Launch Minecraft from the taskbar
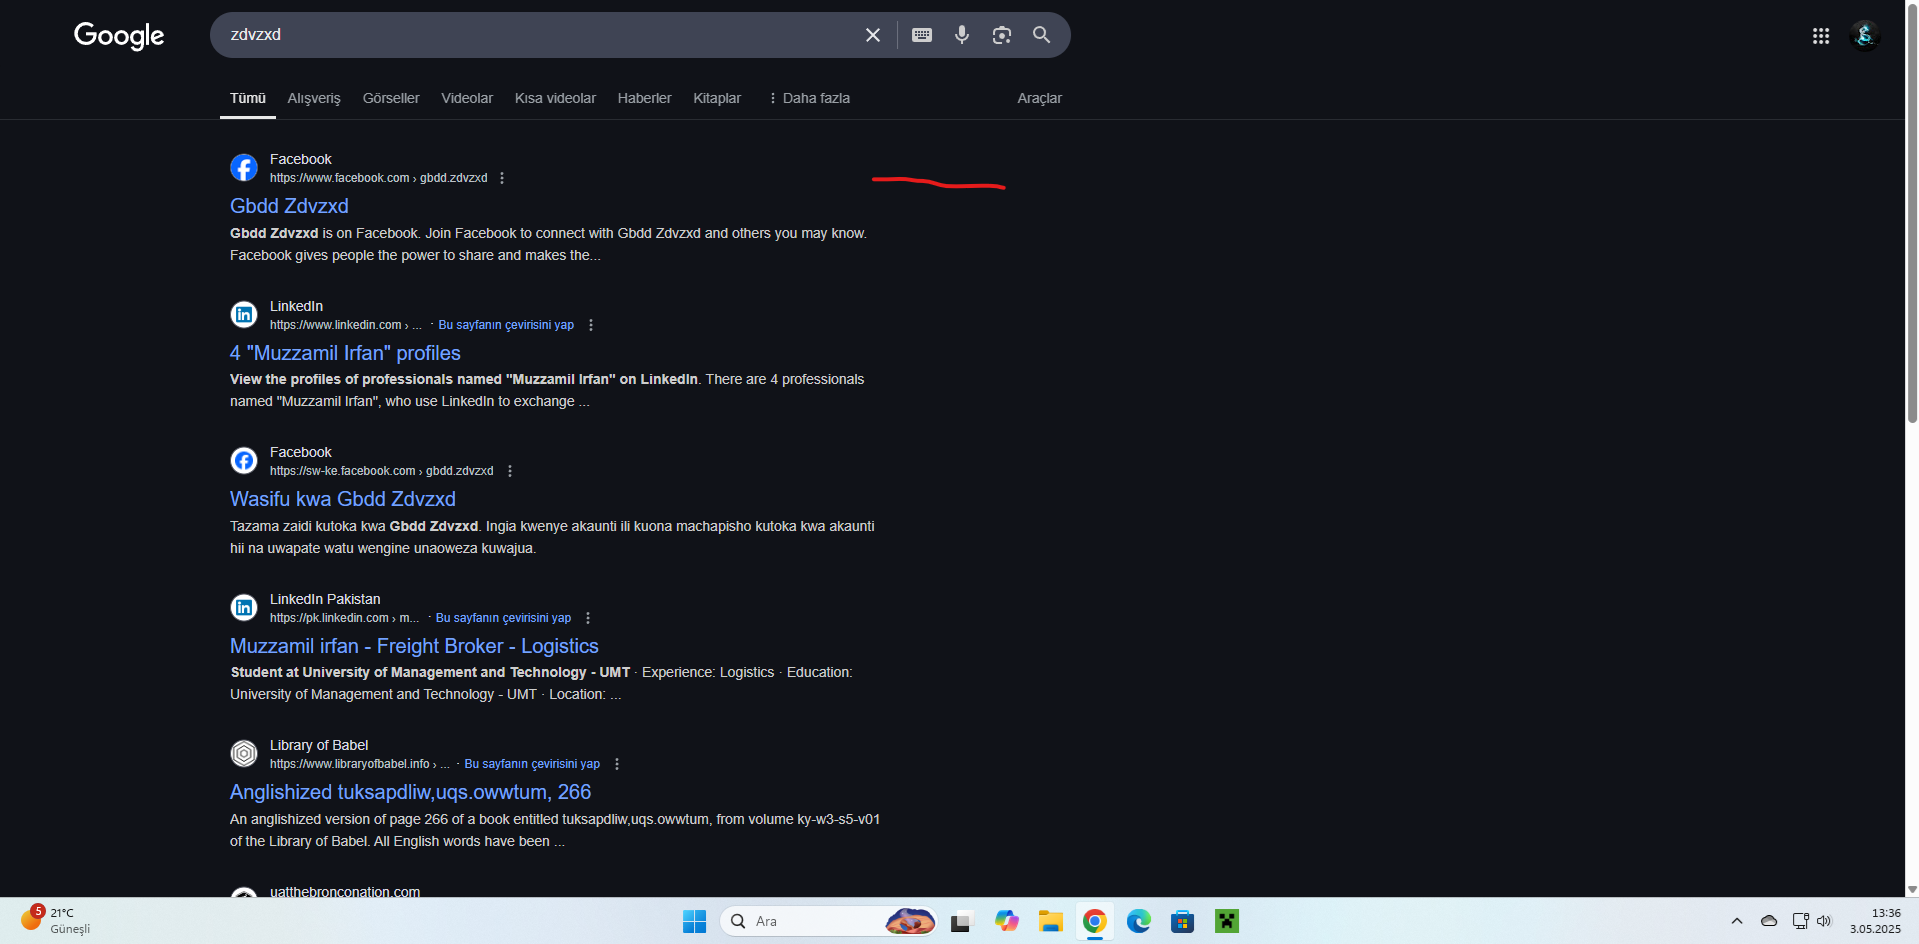The height and width of the screenshot is (944, 1919). [1227, 921]
